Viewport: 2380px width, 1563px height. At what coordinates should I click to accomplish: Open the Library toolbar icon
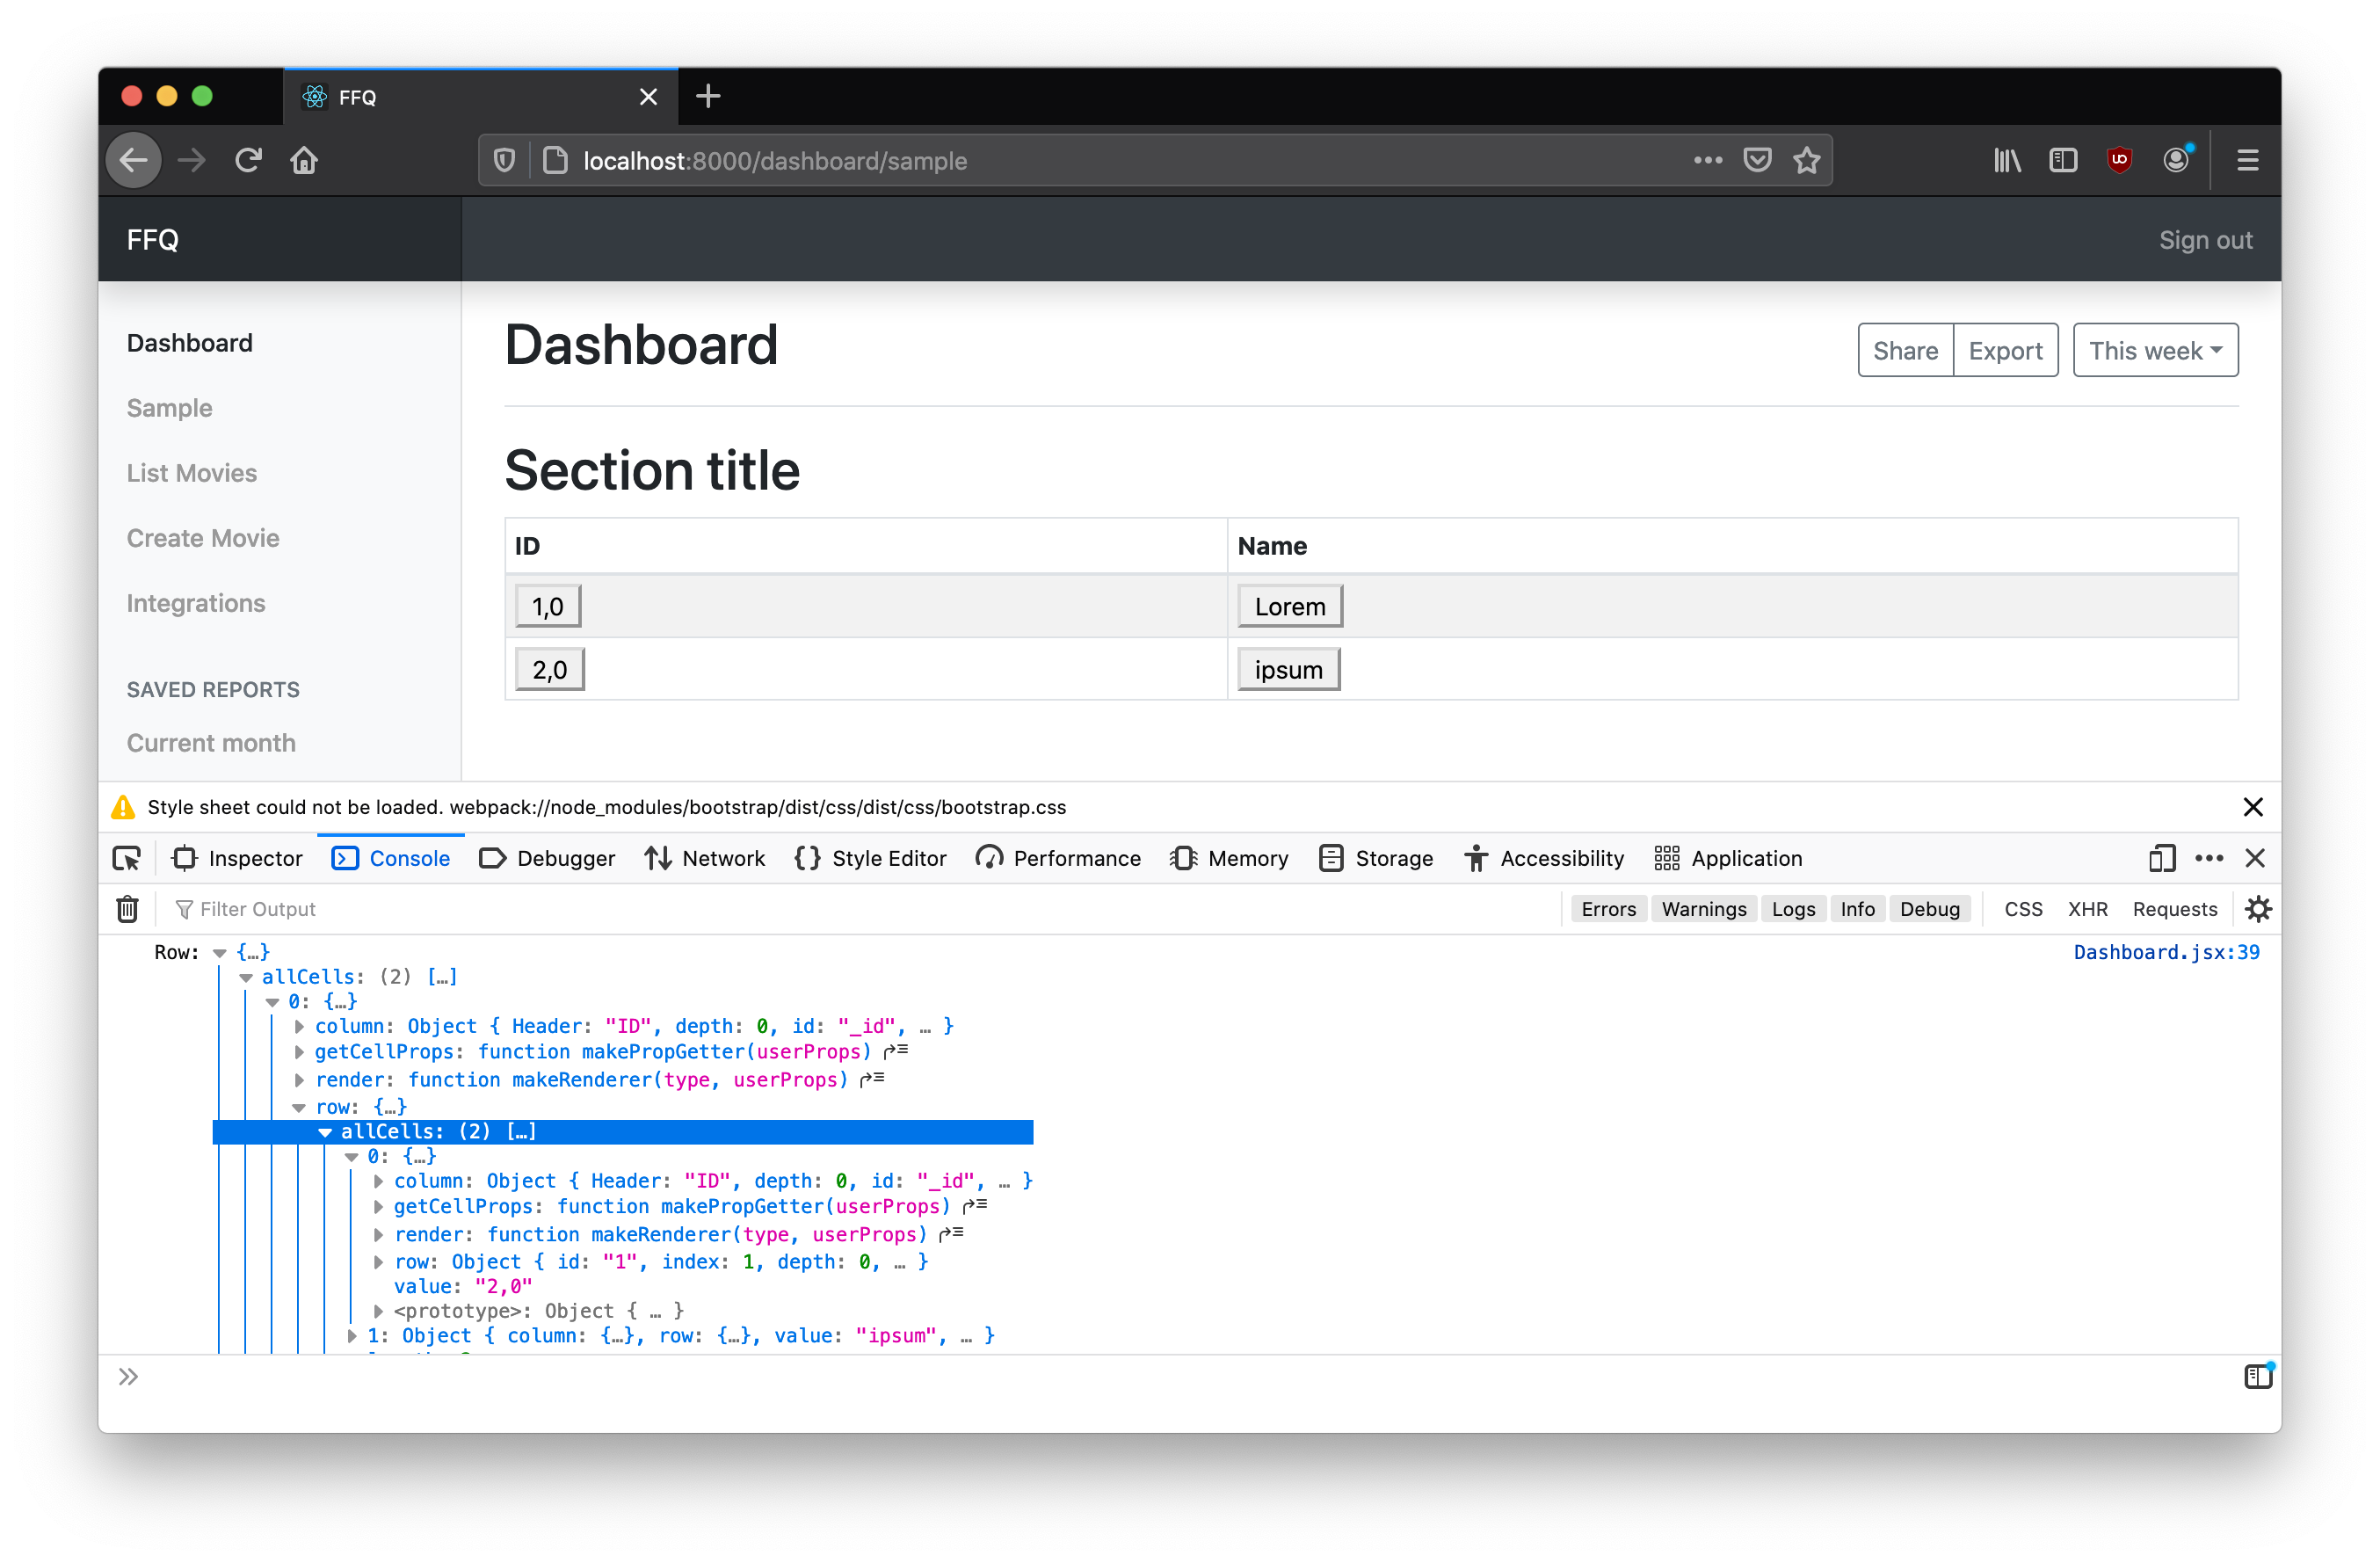tap(2006, 160)
